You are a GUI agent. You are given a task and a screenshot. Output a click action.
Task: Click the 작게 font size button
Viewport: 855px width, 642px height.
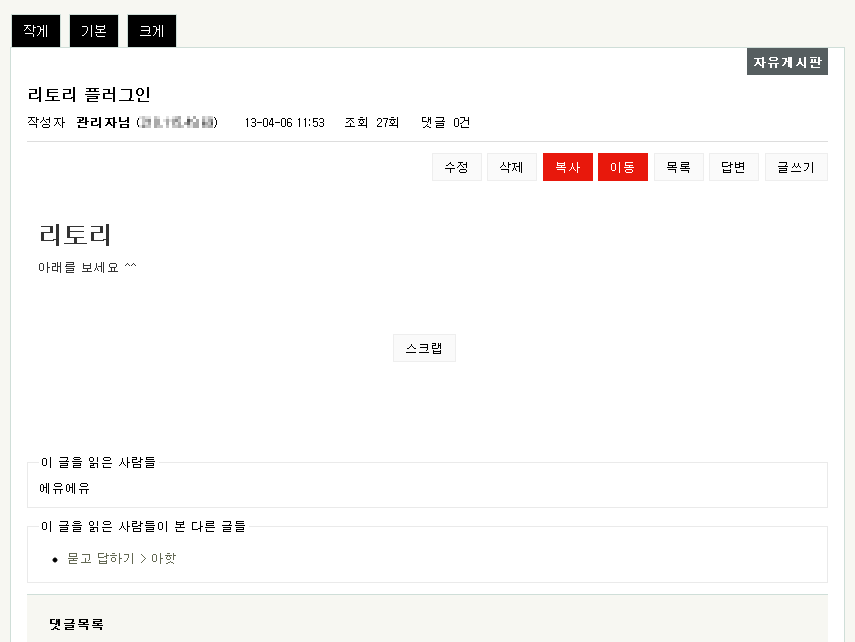click(36, 31)
